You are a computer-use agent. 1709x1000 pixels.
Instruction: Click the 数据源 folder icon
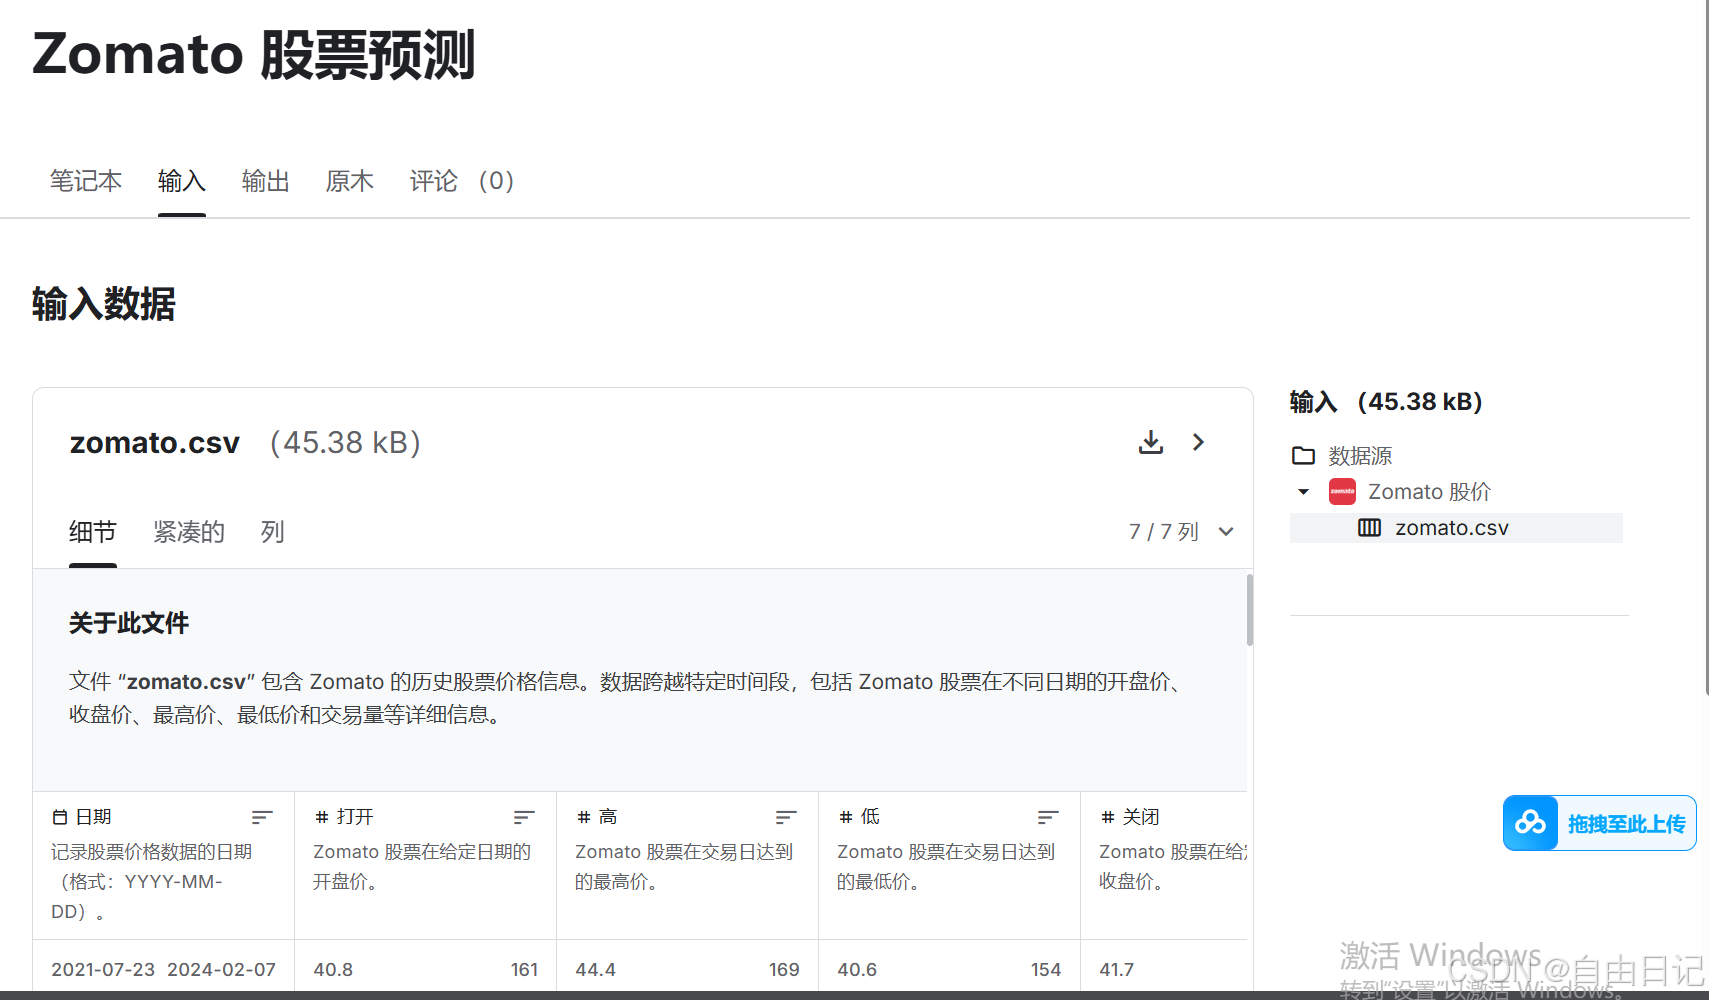click(x=1303, y=455)
